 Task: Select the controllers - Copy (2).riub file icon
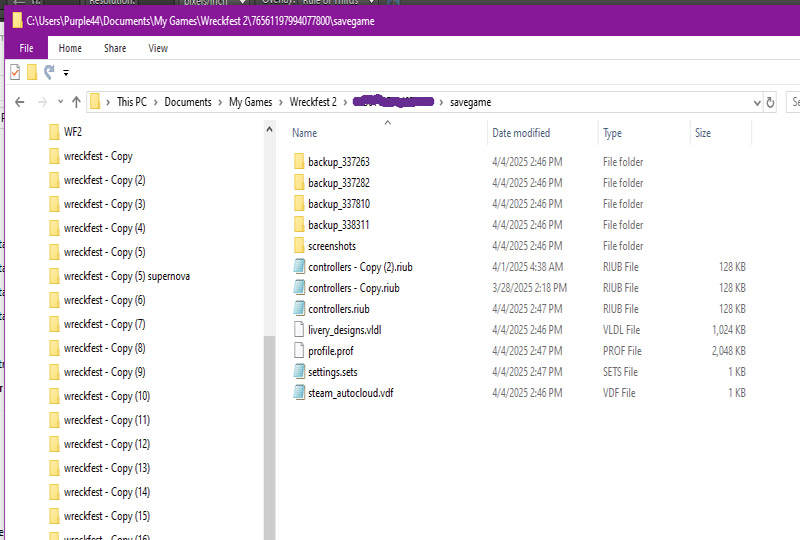pos(299,266)
